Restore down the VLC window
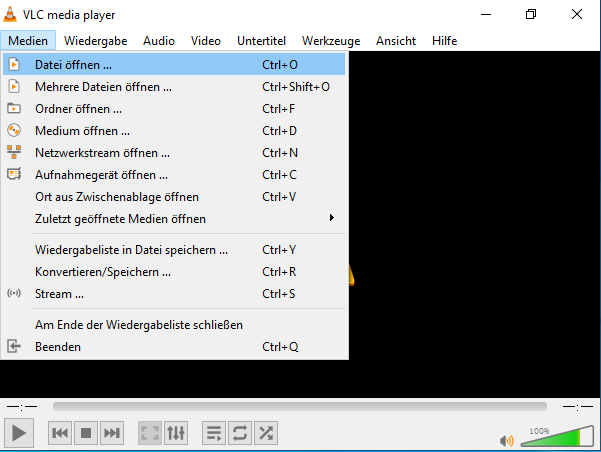The width and height of the screenshot is (601, 452). [x=531, y=14]
